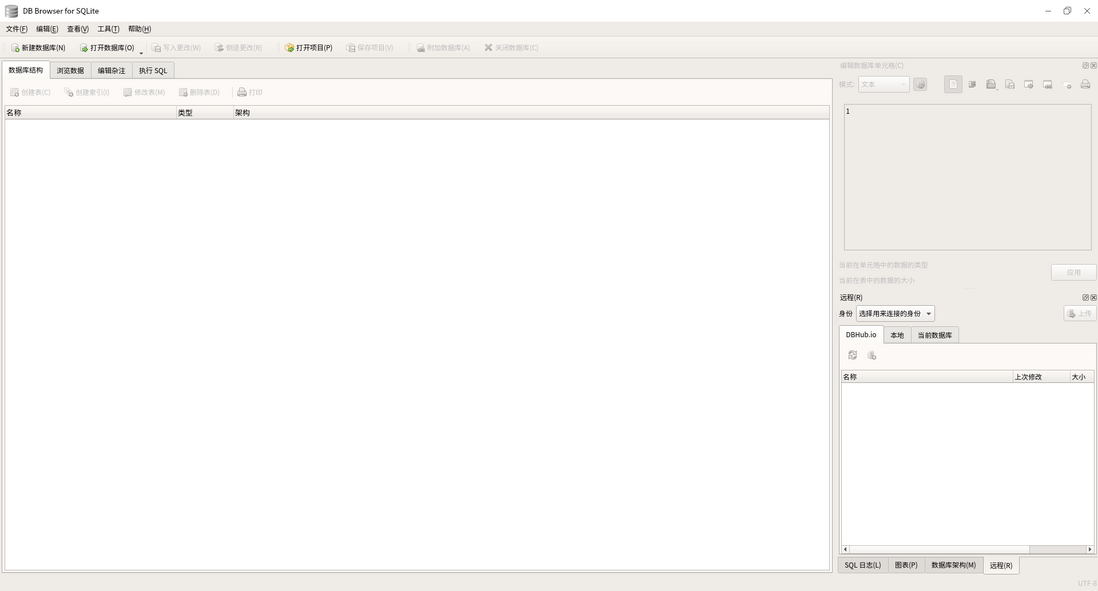The image size is (1098, 591).
Task: Click the Create Table (创建表) button
Action: [x=30, y=92]
